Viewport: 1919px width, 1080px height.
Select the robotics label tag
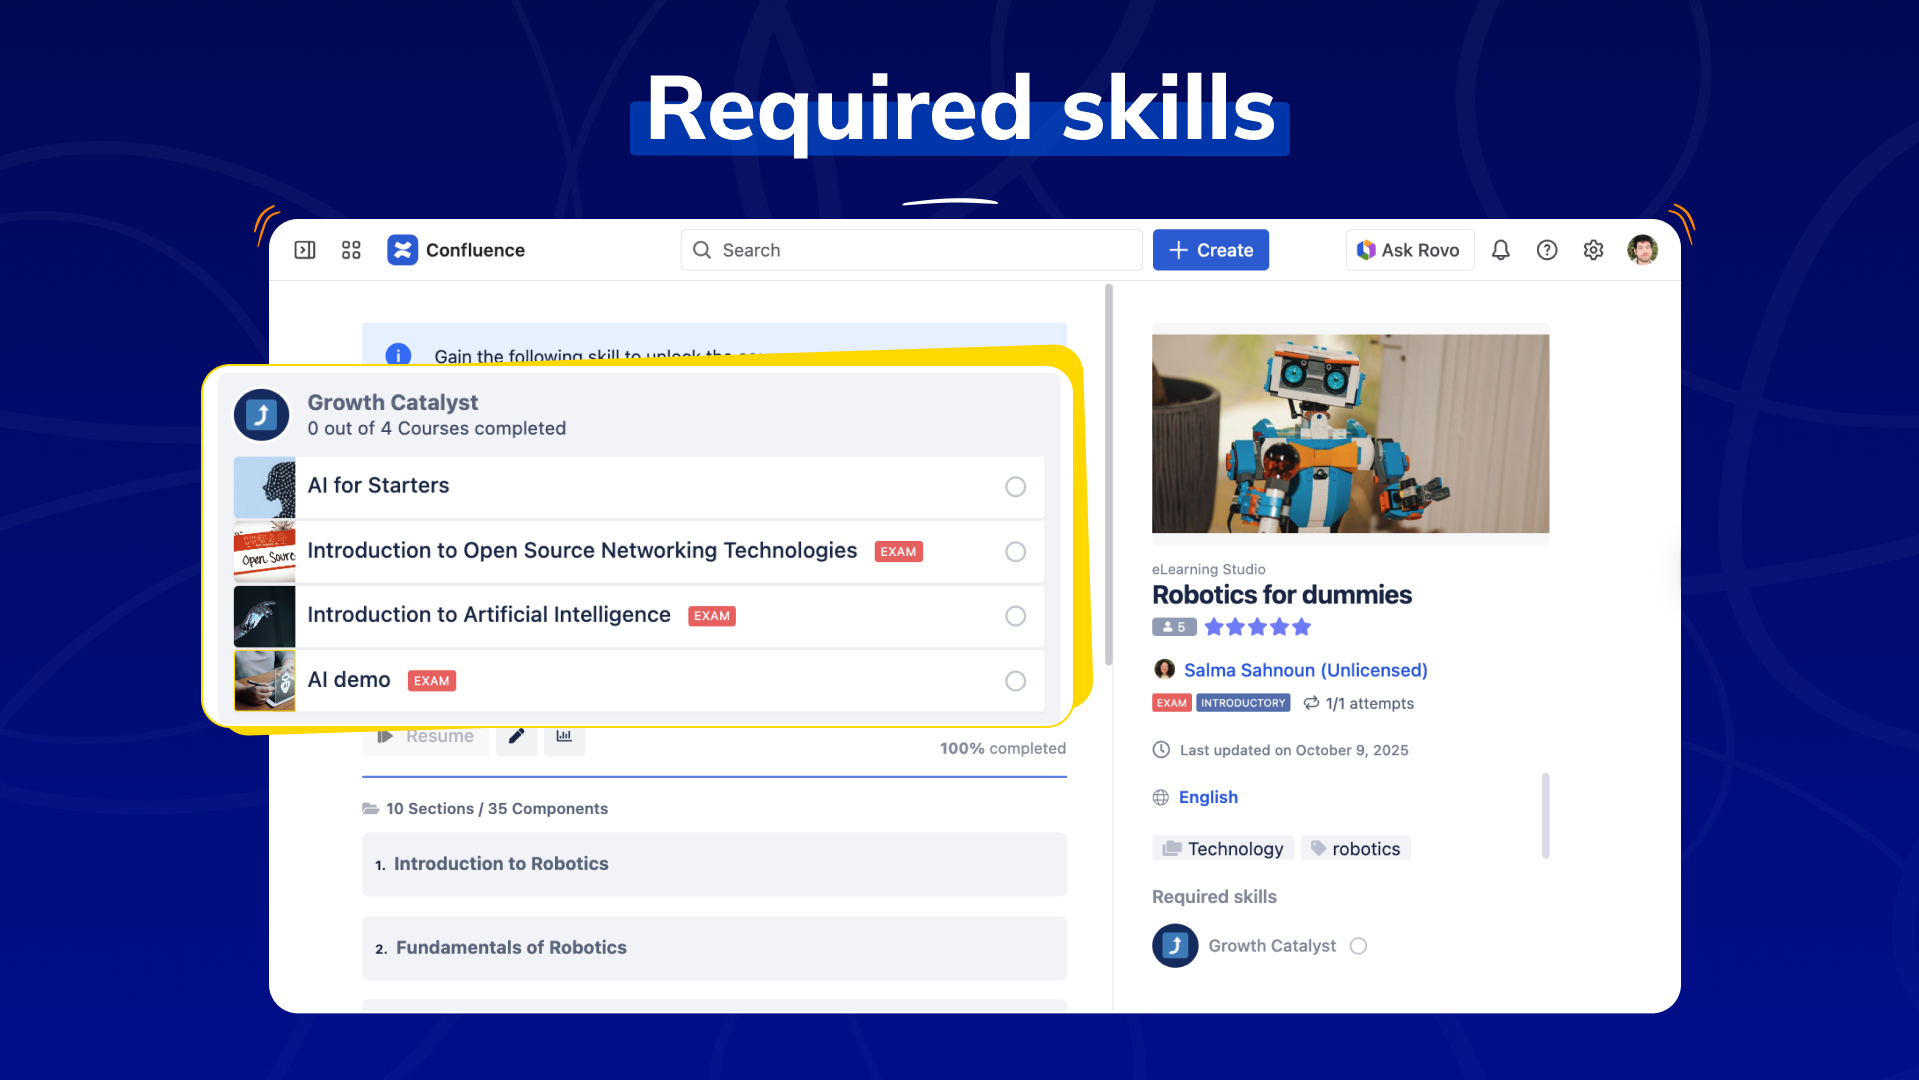click(1355, 849)
